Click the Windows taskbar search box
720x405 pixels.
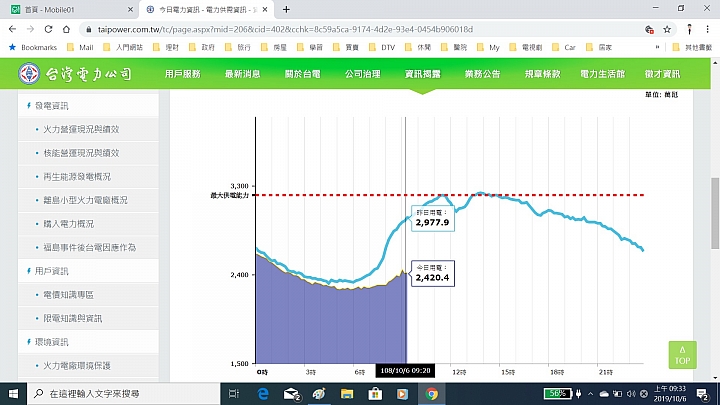coord(124,394)
